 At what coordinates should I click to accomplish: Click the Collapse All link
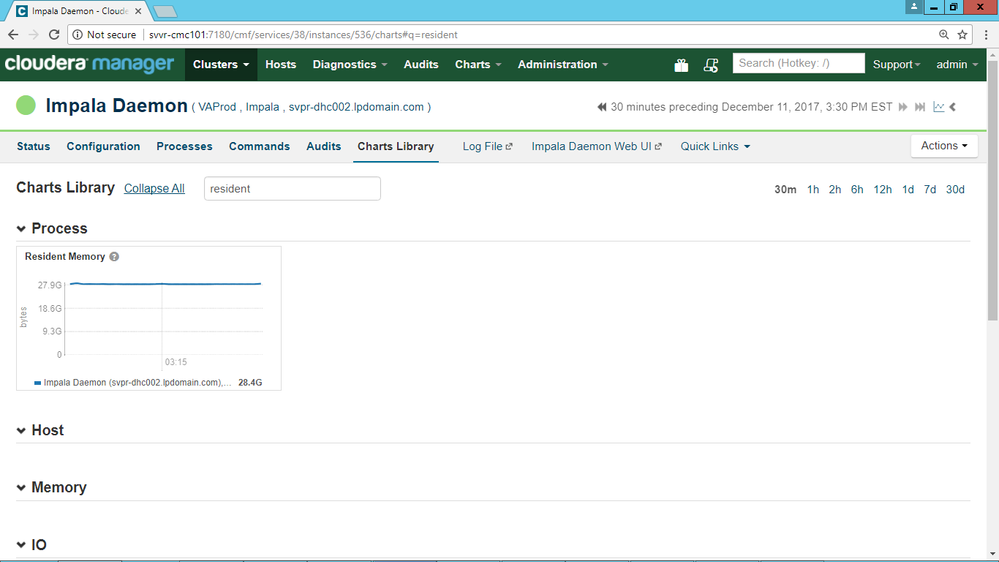[154, 189]
